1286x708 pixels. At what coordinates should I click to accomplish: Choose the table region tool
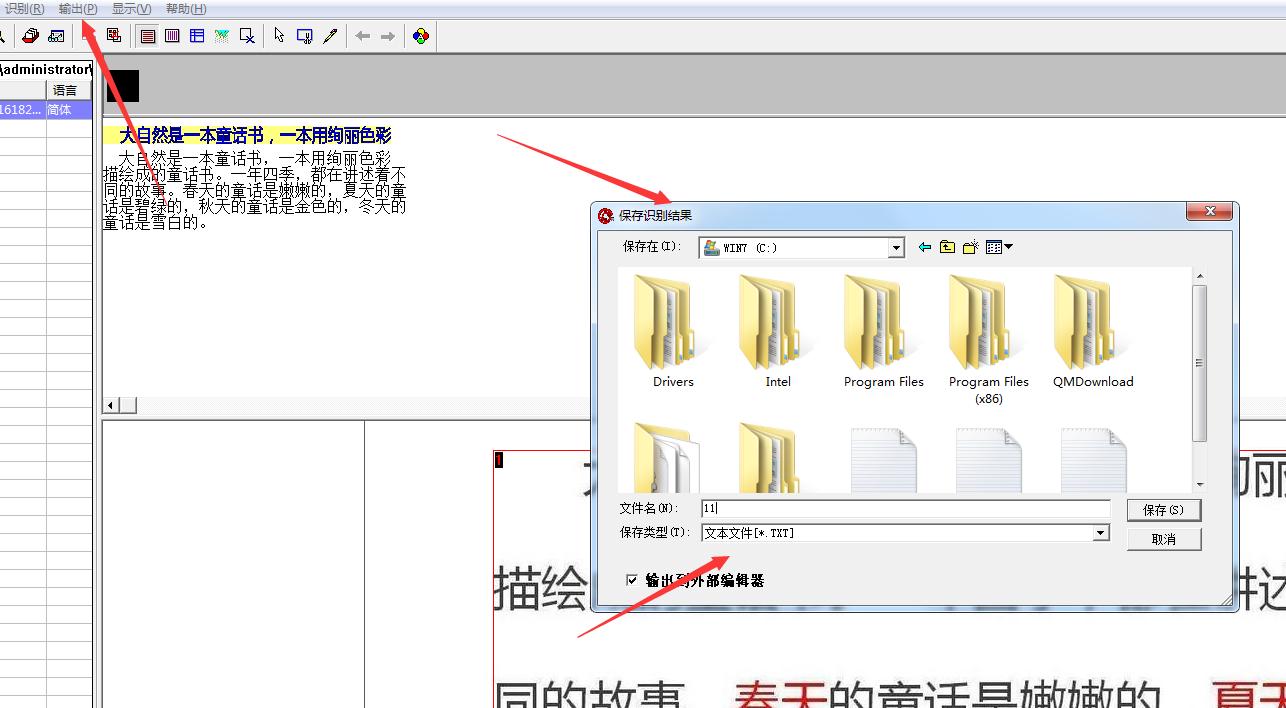196,35
